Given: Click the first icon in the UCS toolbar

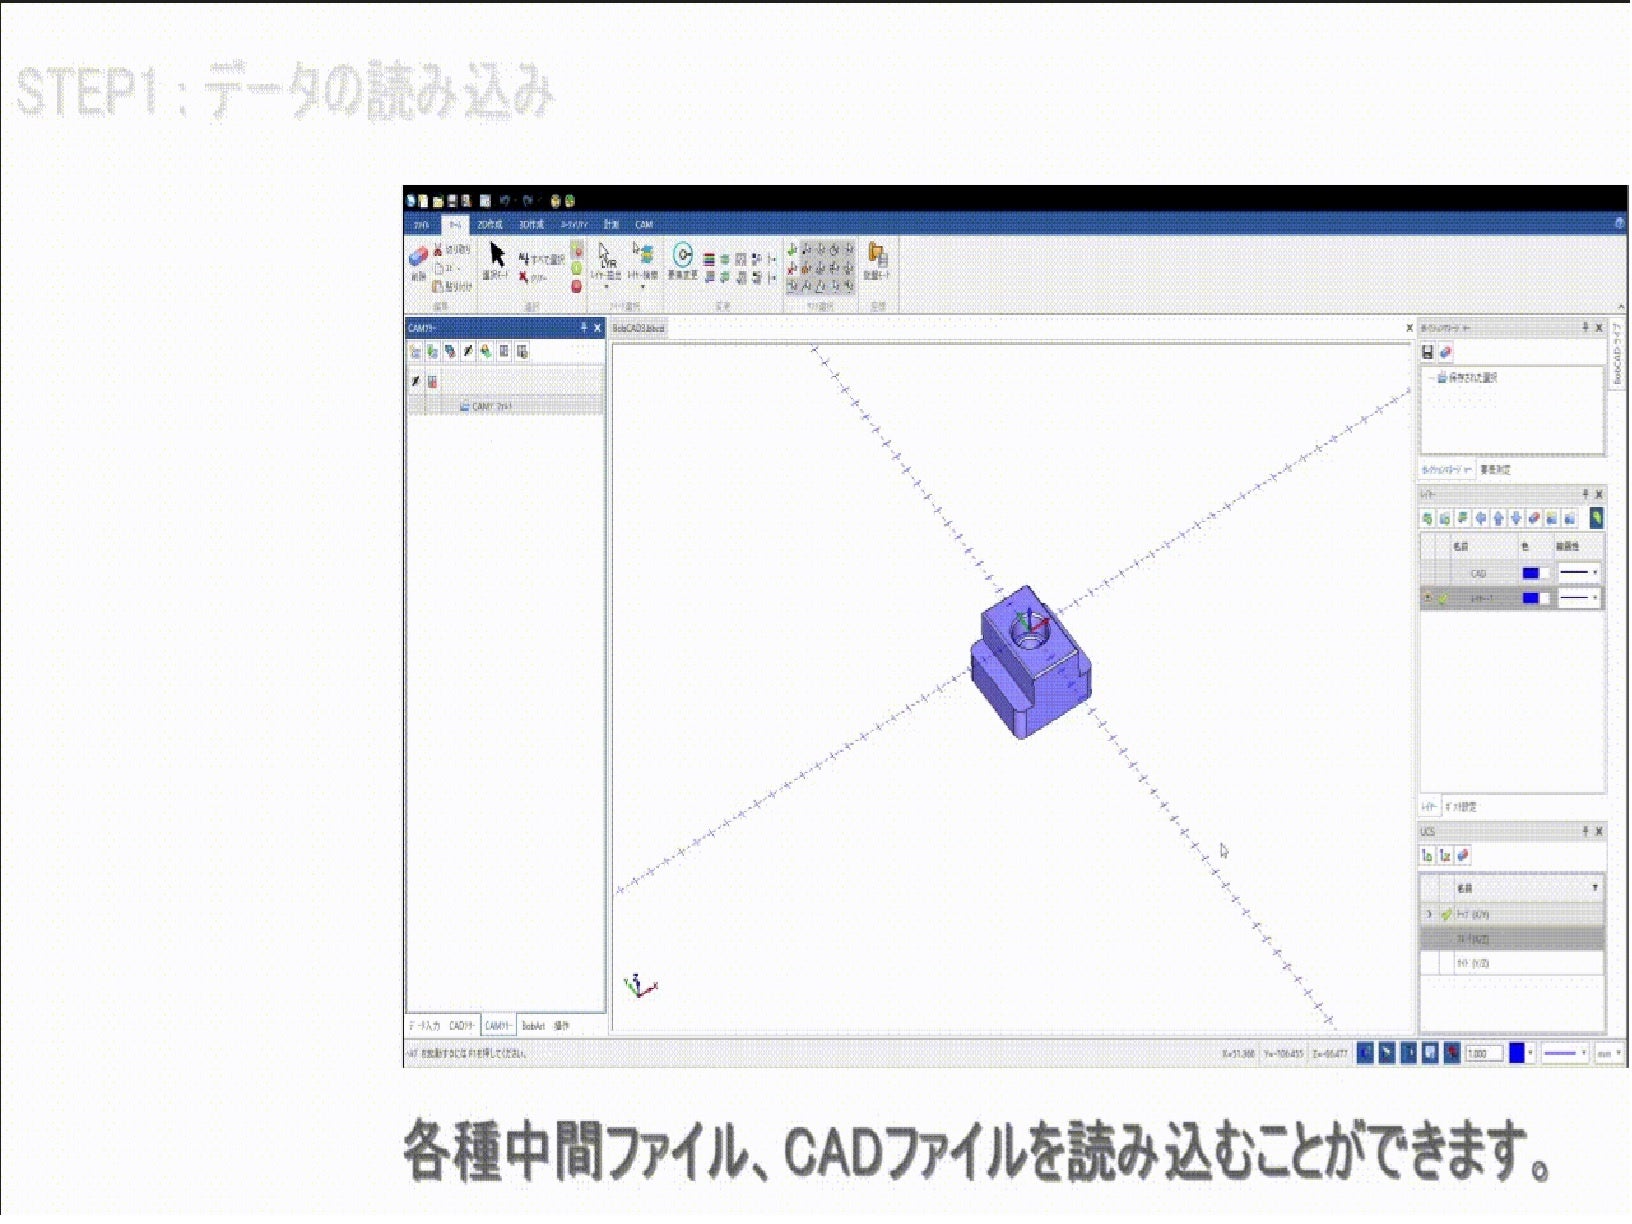Looking at the screenshot, I should [1427, 856].
